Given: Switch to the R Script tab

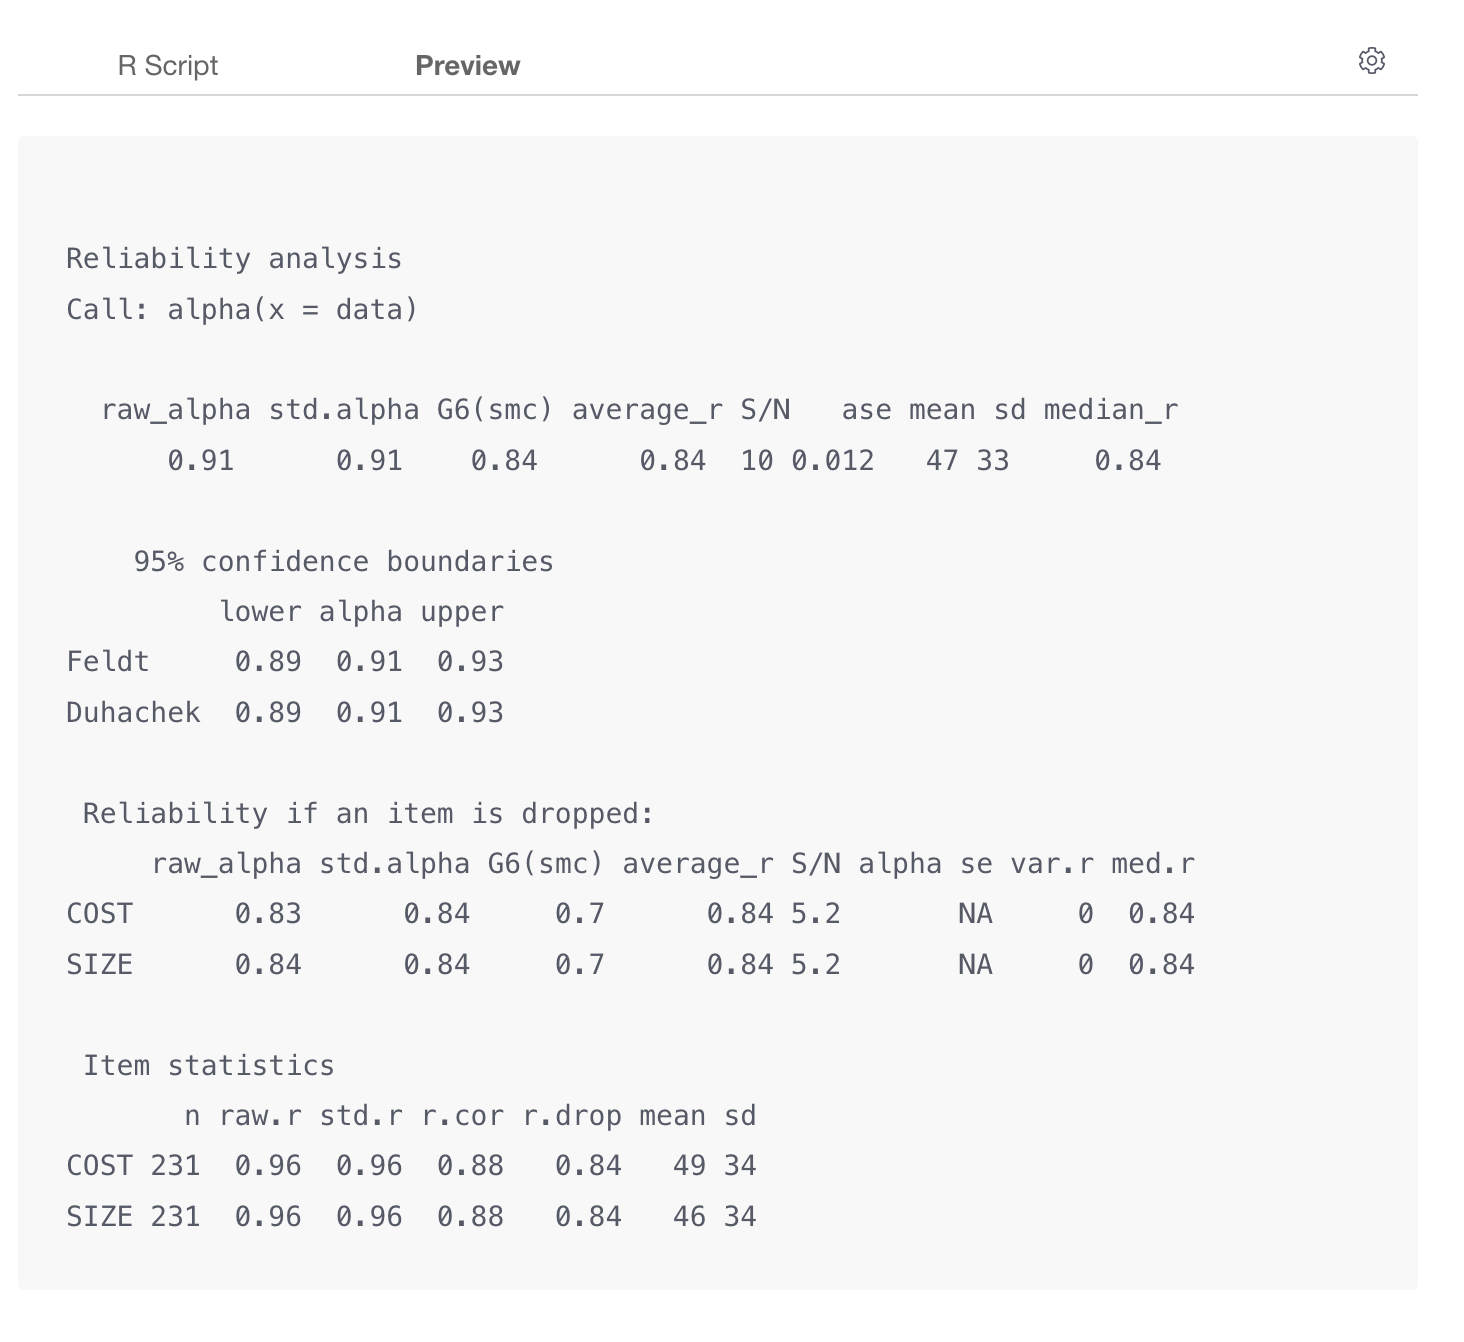Looking at the screenshot, I should pos(168,66).
